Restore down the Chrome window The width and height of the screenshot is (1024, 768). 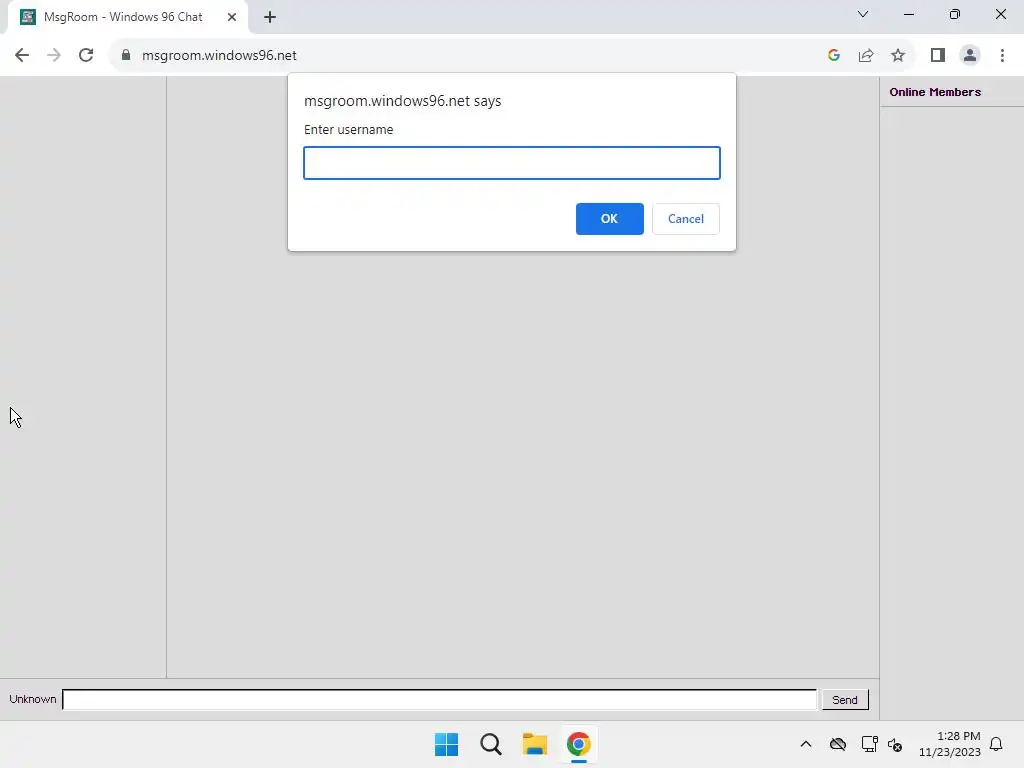point(955,14)
